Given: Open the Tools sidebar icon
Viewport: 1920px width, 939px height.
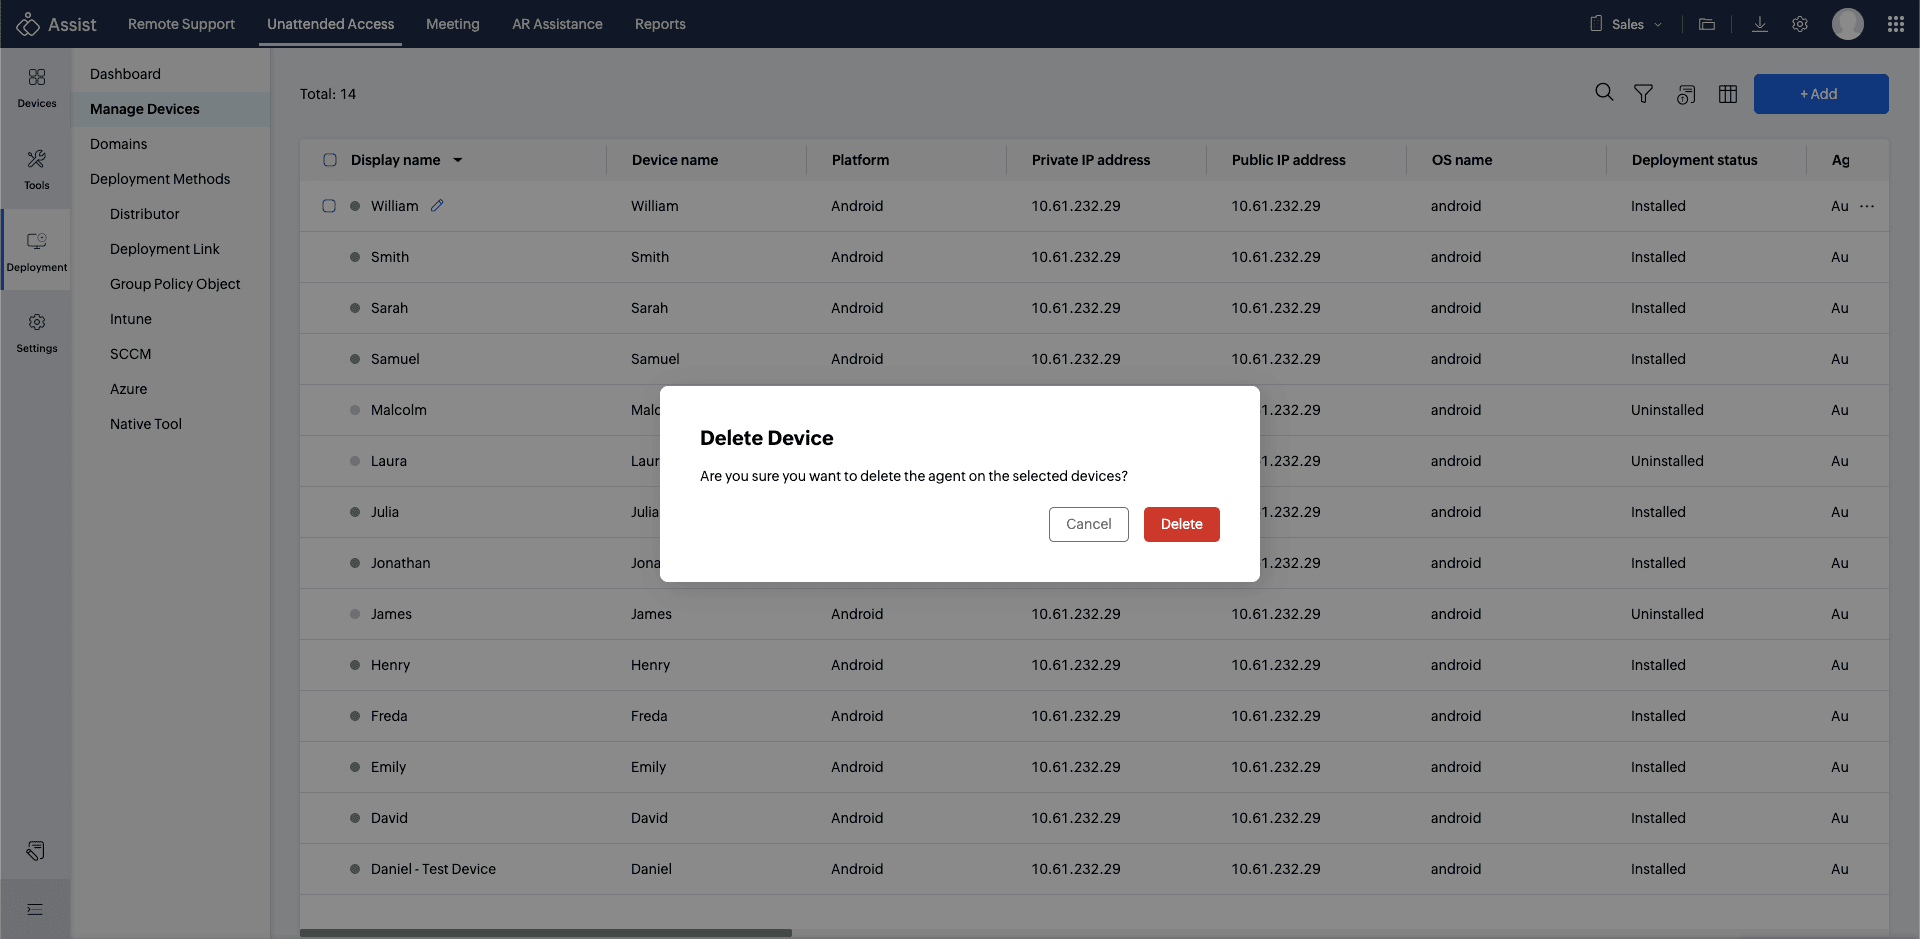Looking at the screenshot, I should (37, 169).
